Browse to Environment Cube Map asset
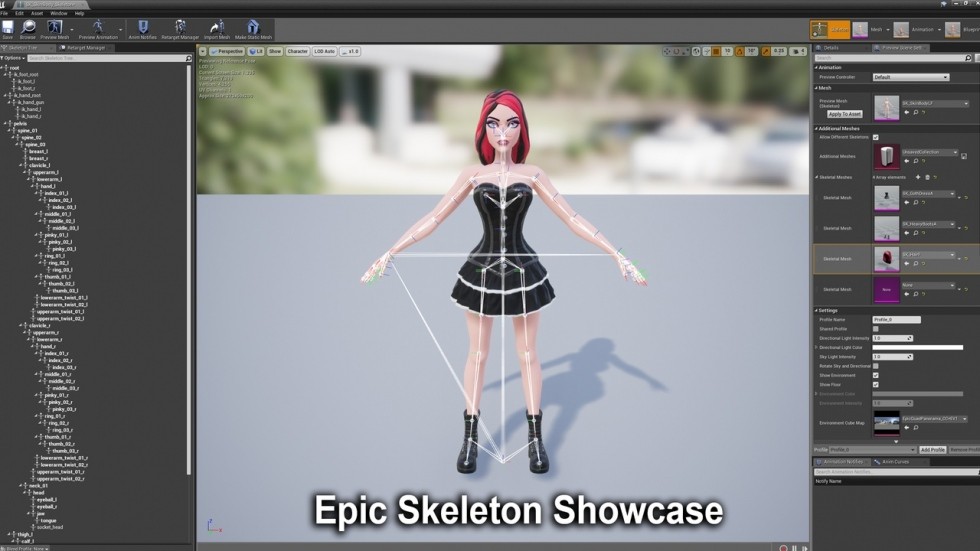 (916, 428)
